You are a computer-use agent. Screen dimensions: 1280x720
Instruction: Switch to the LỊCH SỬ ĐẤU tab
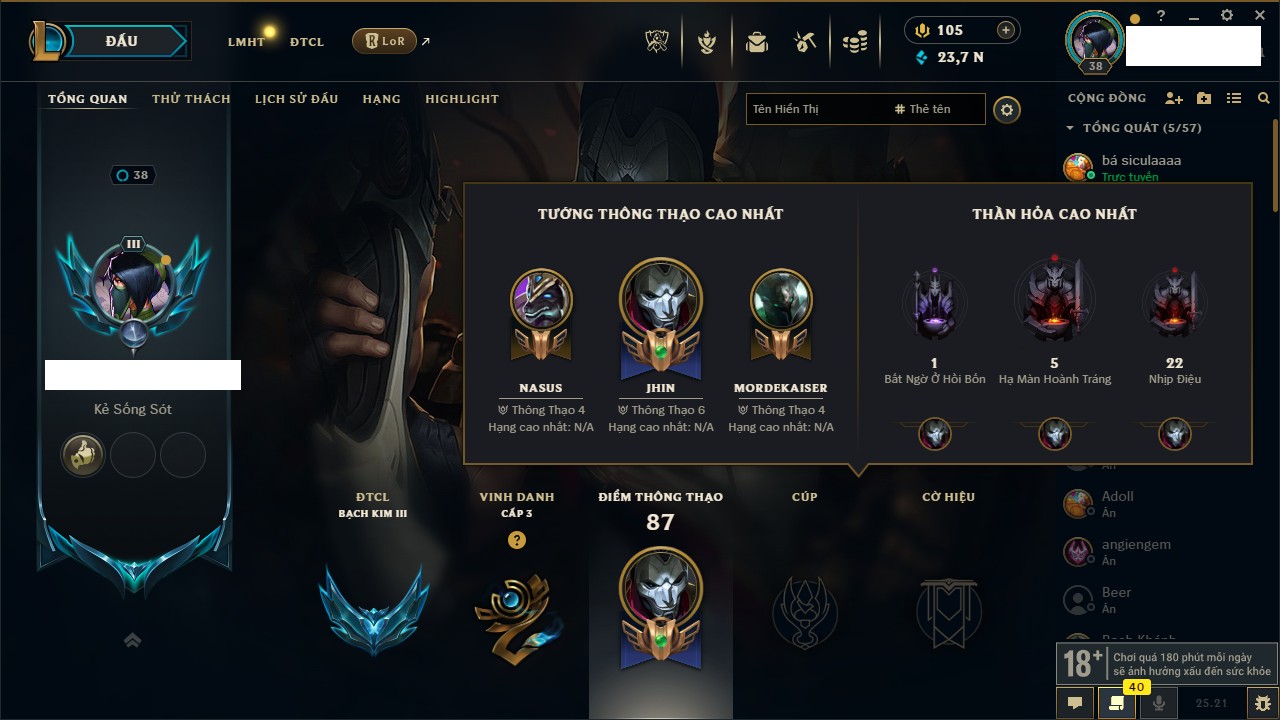click(296, 99)
